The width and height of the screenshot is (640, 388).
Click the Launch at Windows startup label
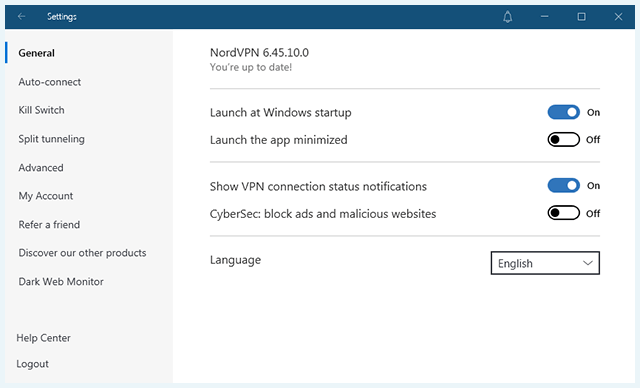click(x=280, y=113)
